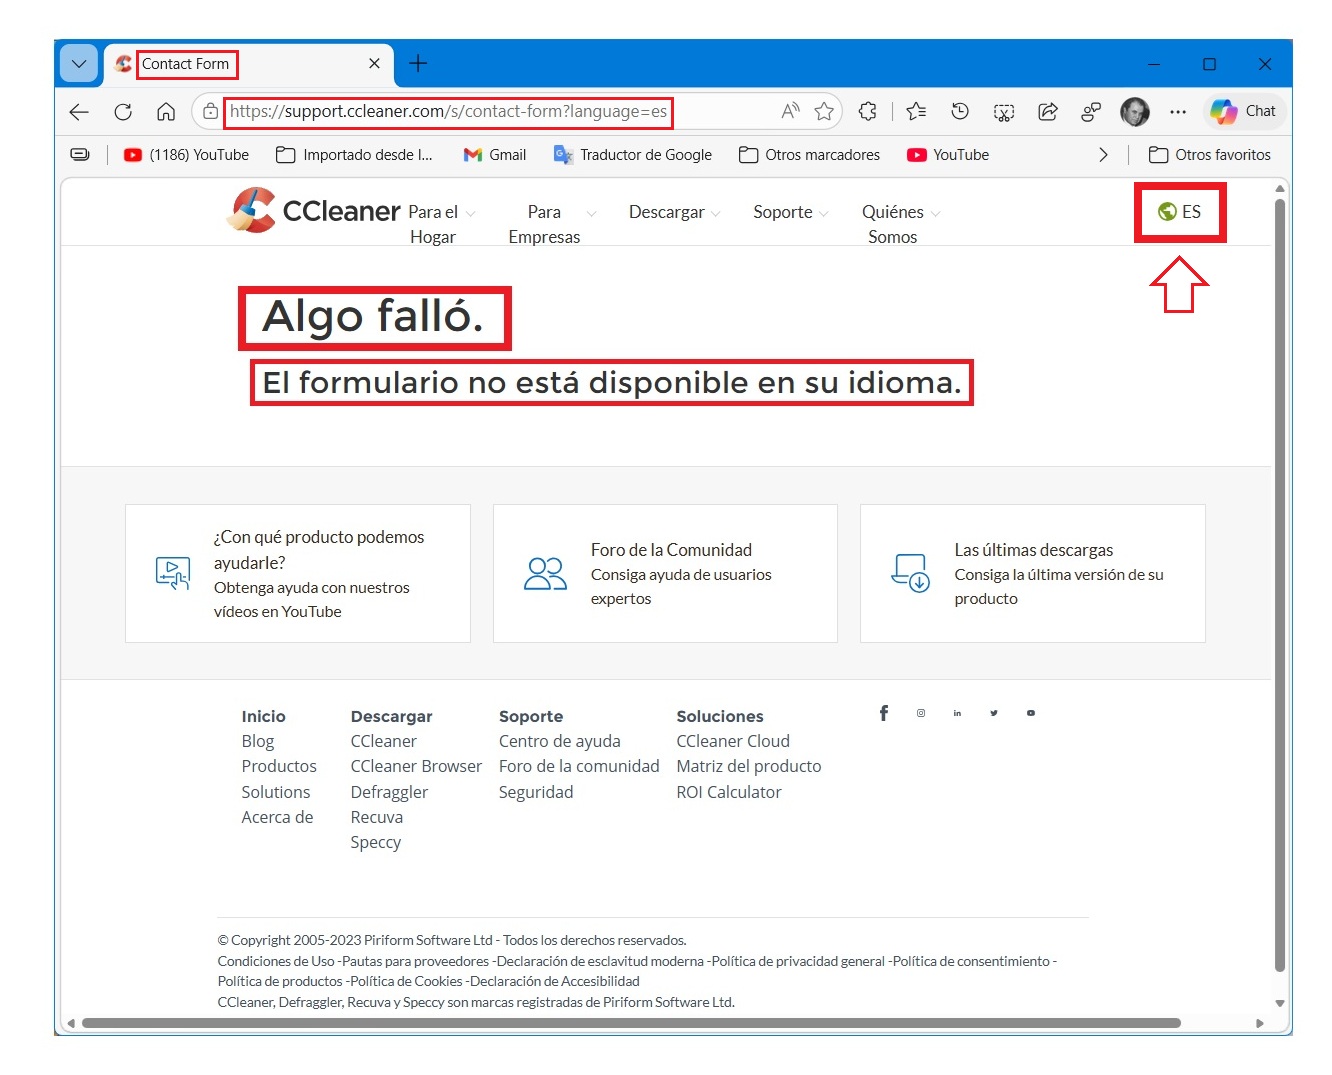The image size is (1332, 1075).
Task: Click the Home icon in toolbar
Action: (166, 112)
